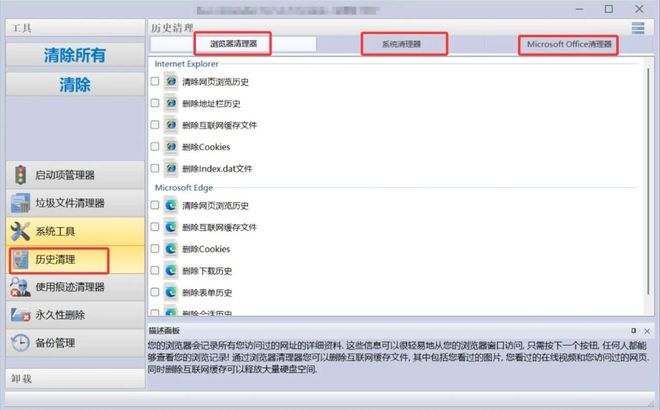This screenshot has height=410, width=660.
Task: Check Internet Explorer 删除互联网缓存文件 box
Action: pyautogui.click(x=155, y=125)
